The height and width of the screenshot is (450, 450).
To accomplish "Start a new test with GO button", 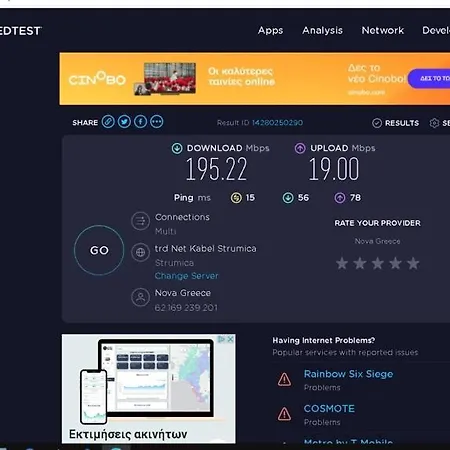I will pyautogui.click(x=99, y=250).
